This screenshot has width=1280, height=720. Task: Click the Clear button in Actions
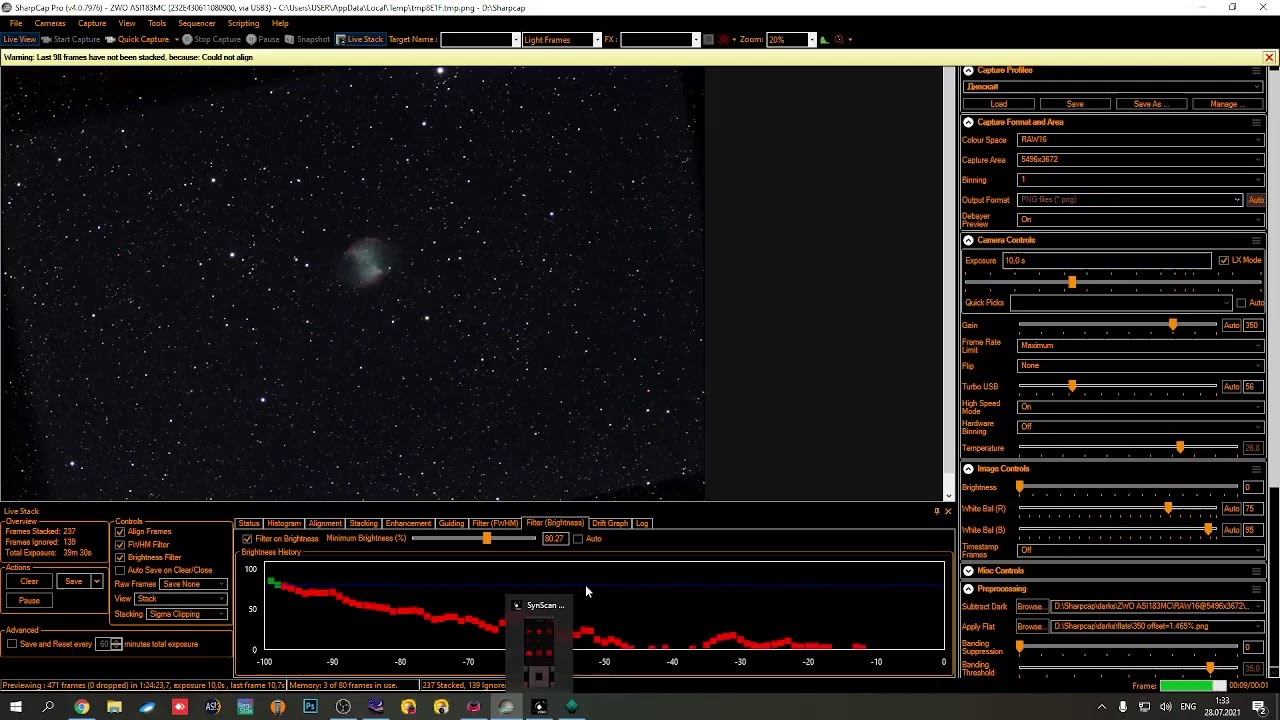29,581
